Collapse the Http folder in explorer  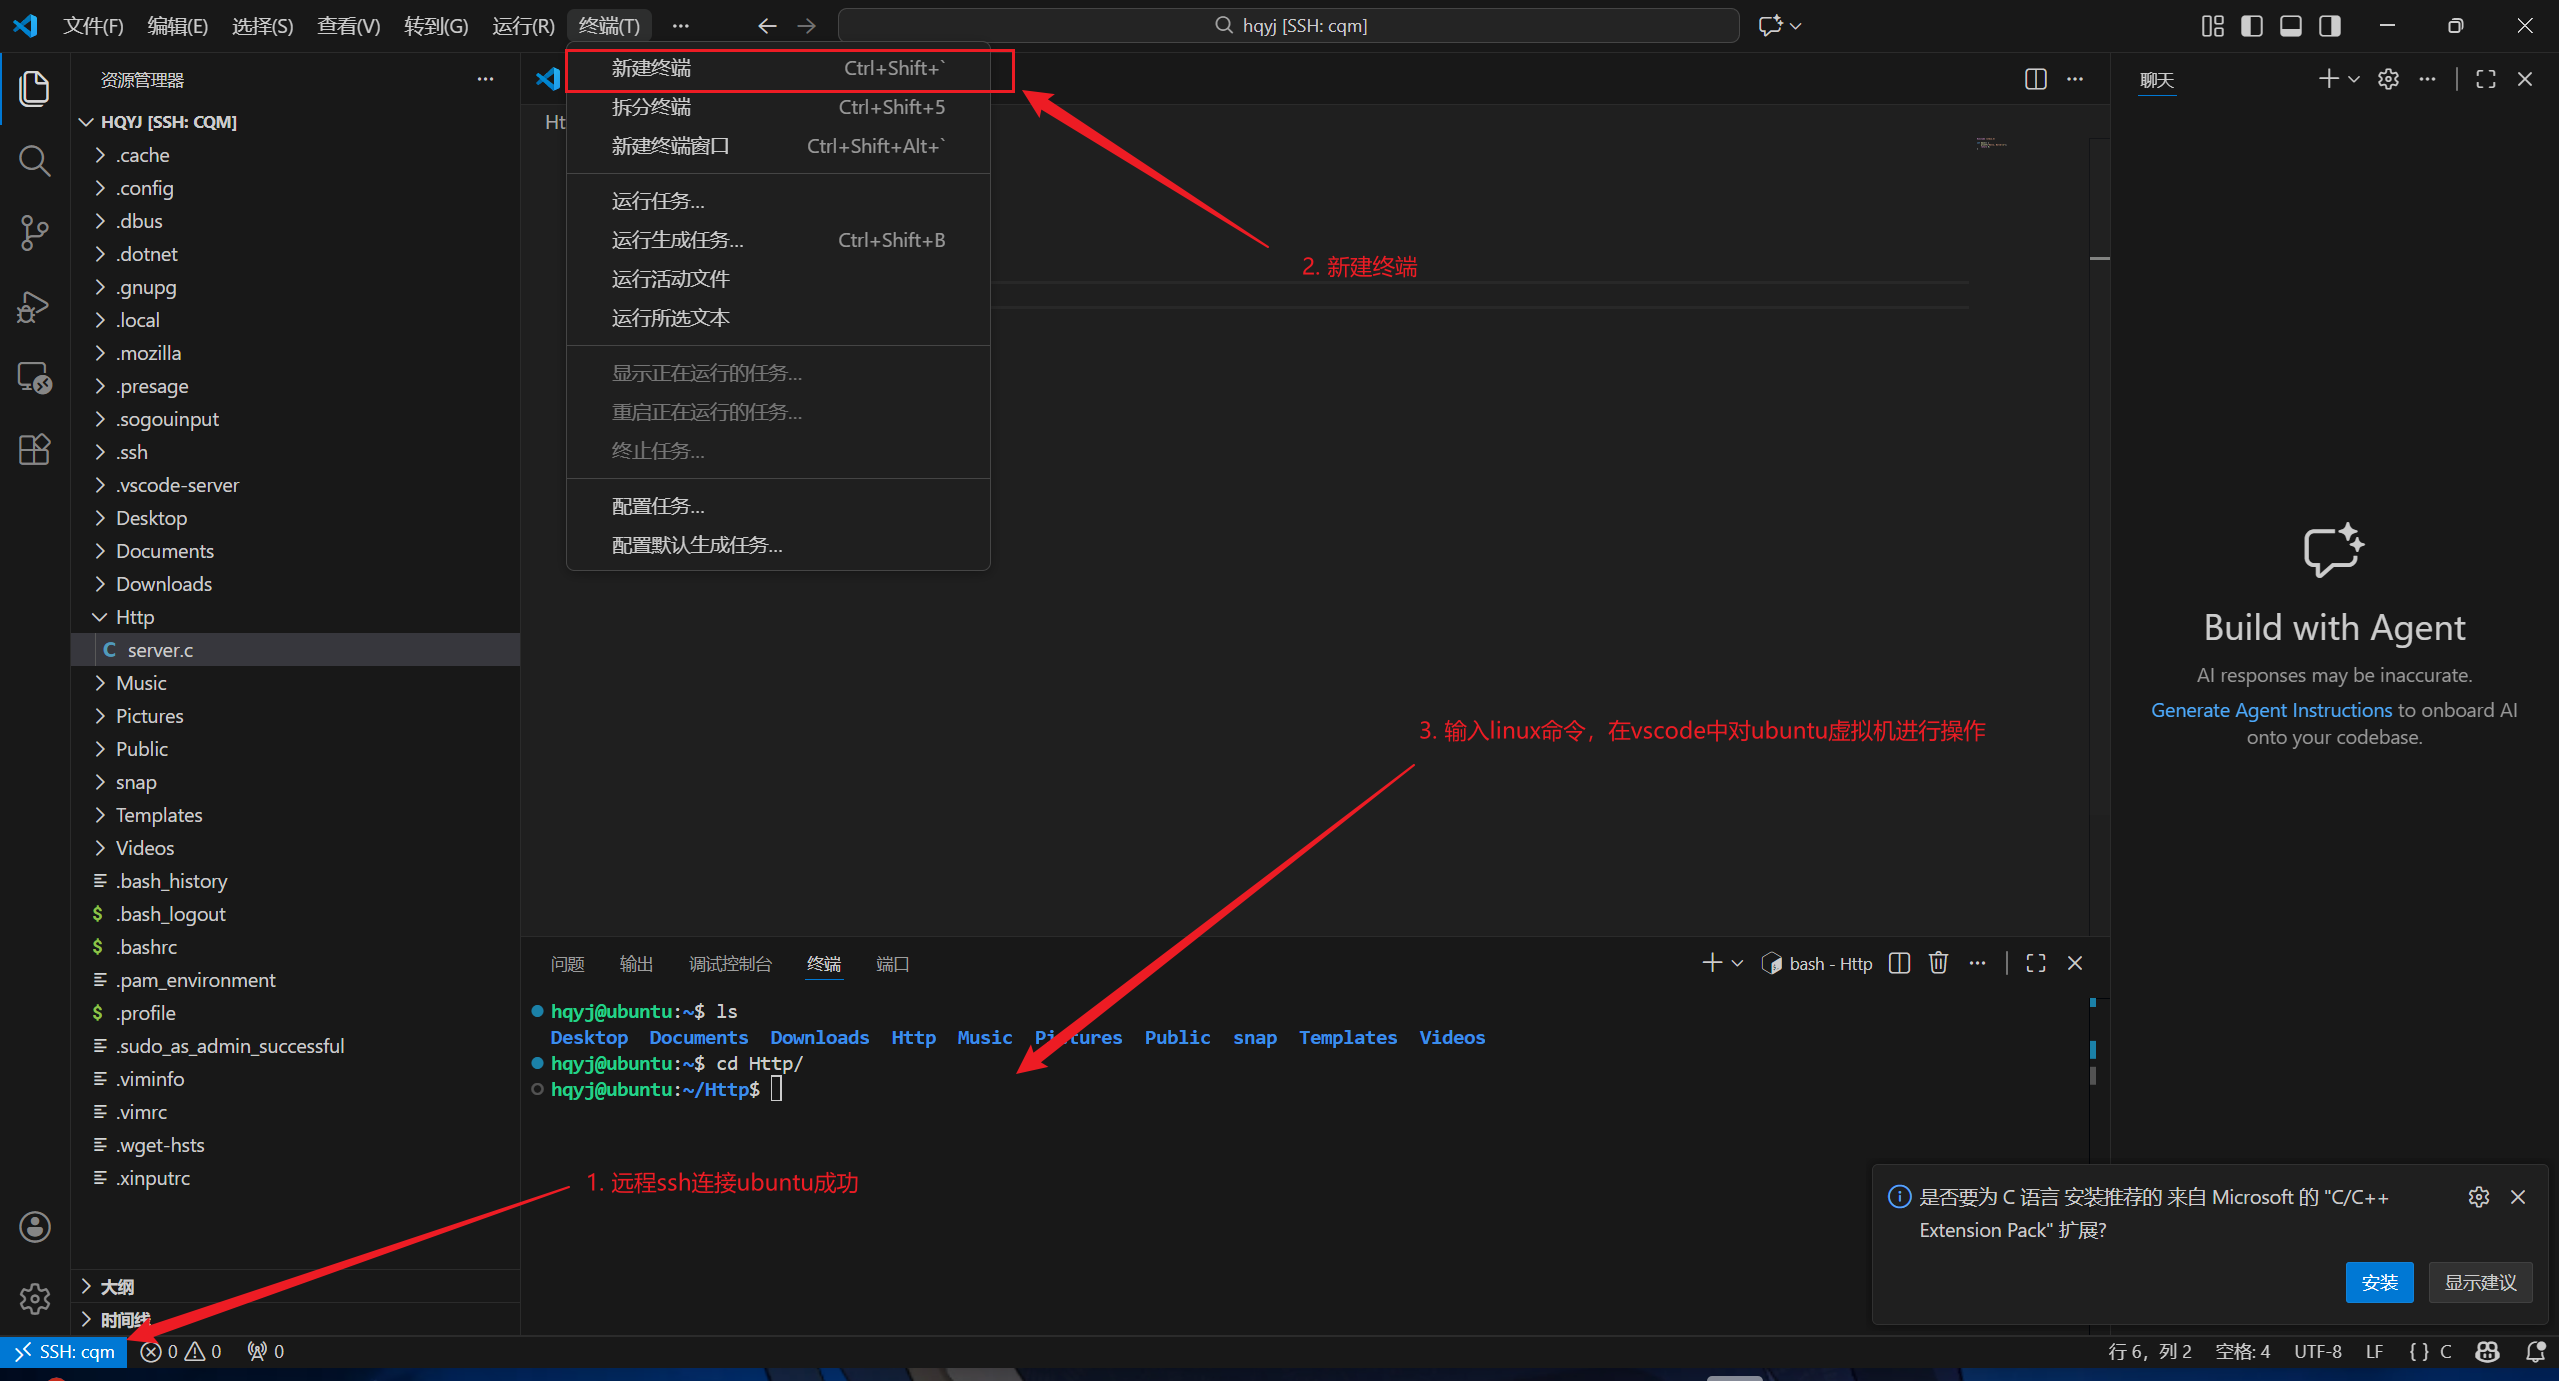tap(134, 617)
